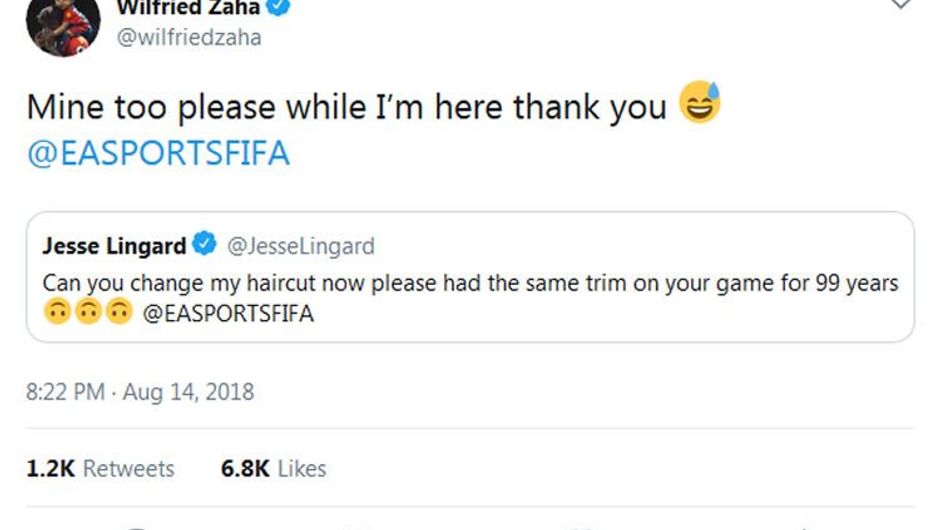940x530 pixels.
Task: Click the sweat-smile emoji in the tweet
Action: 699,102
